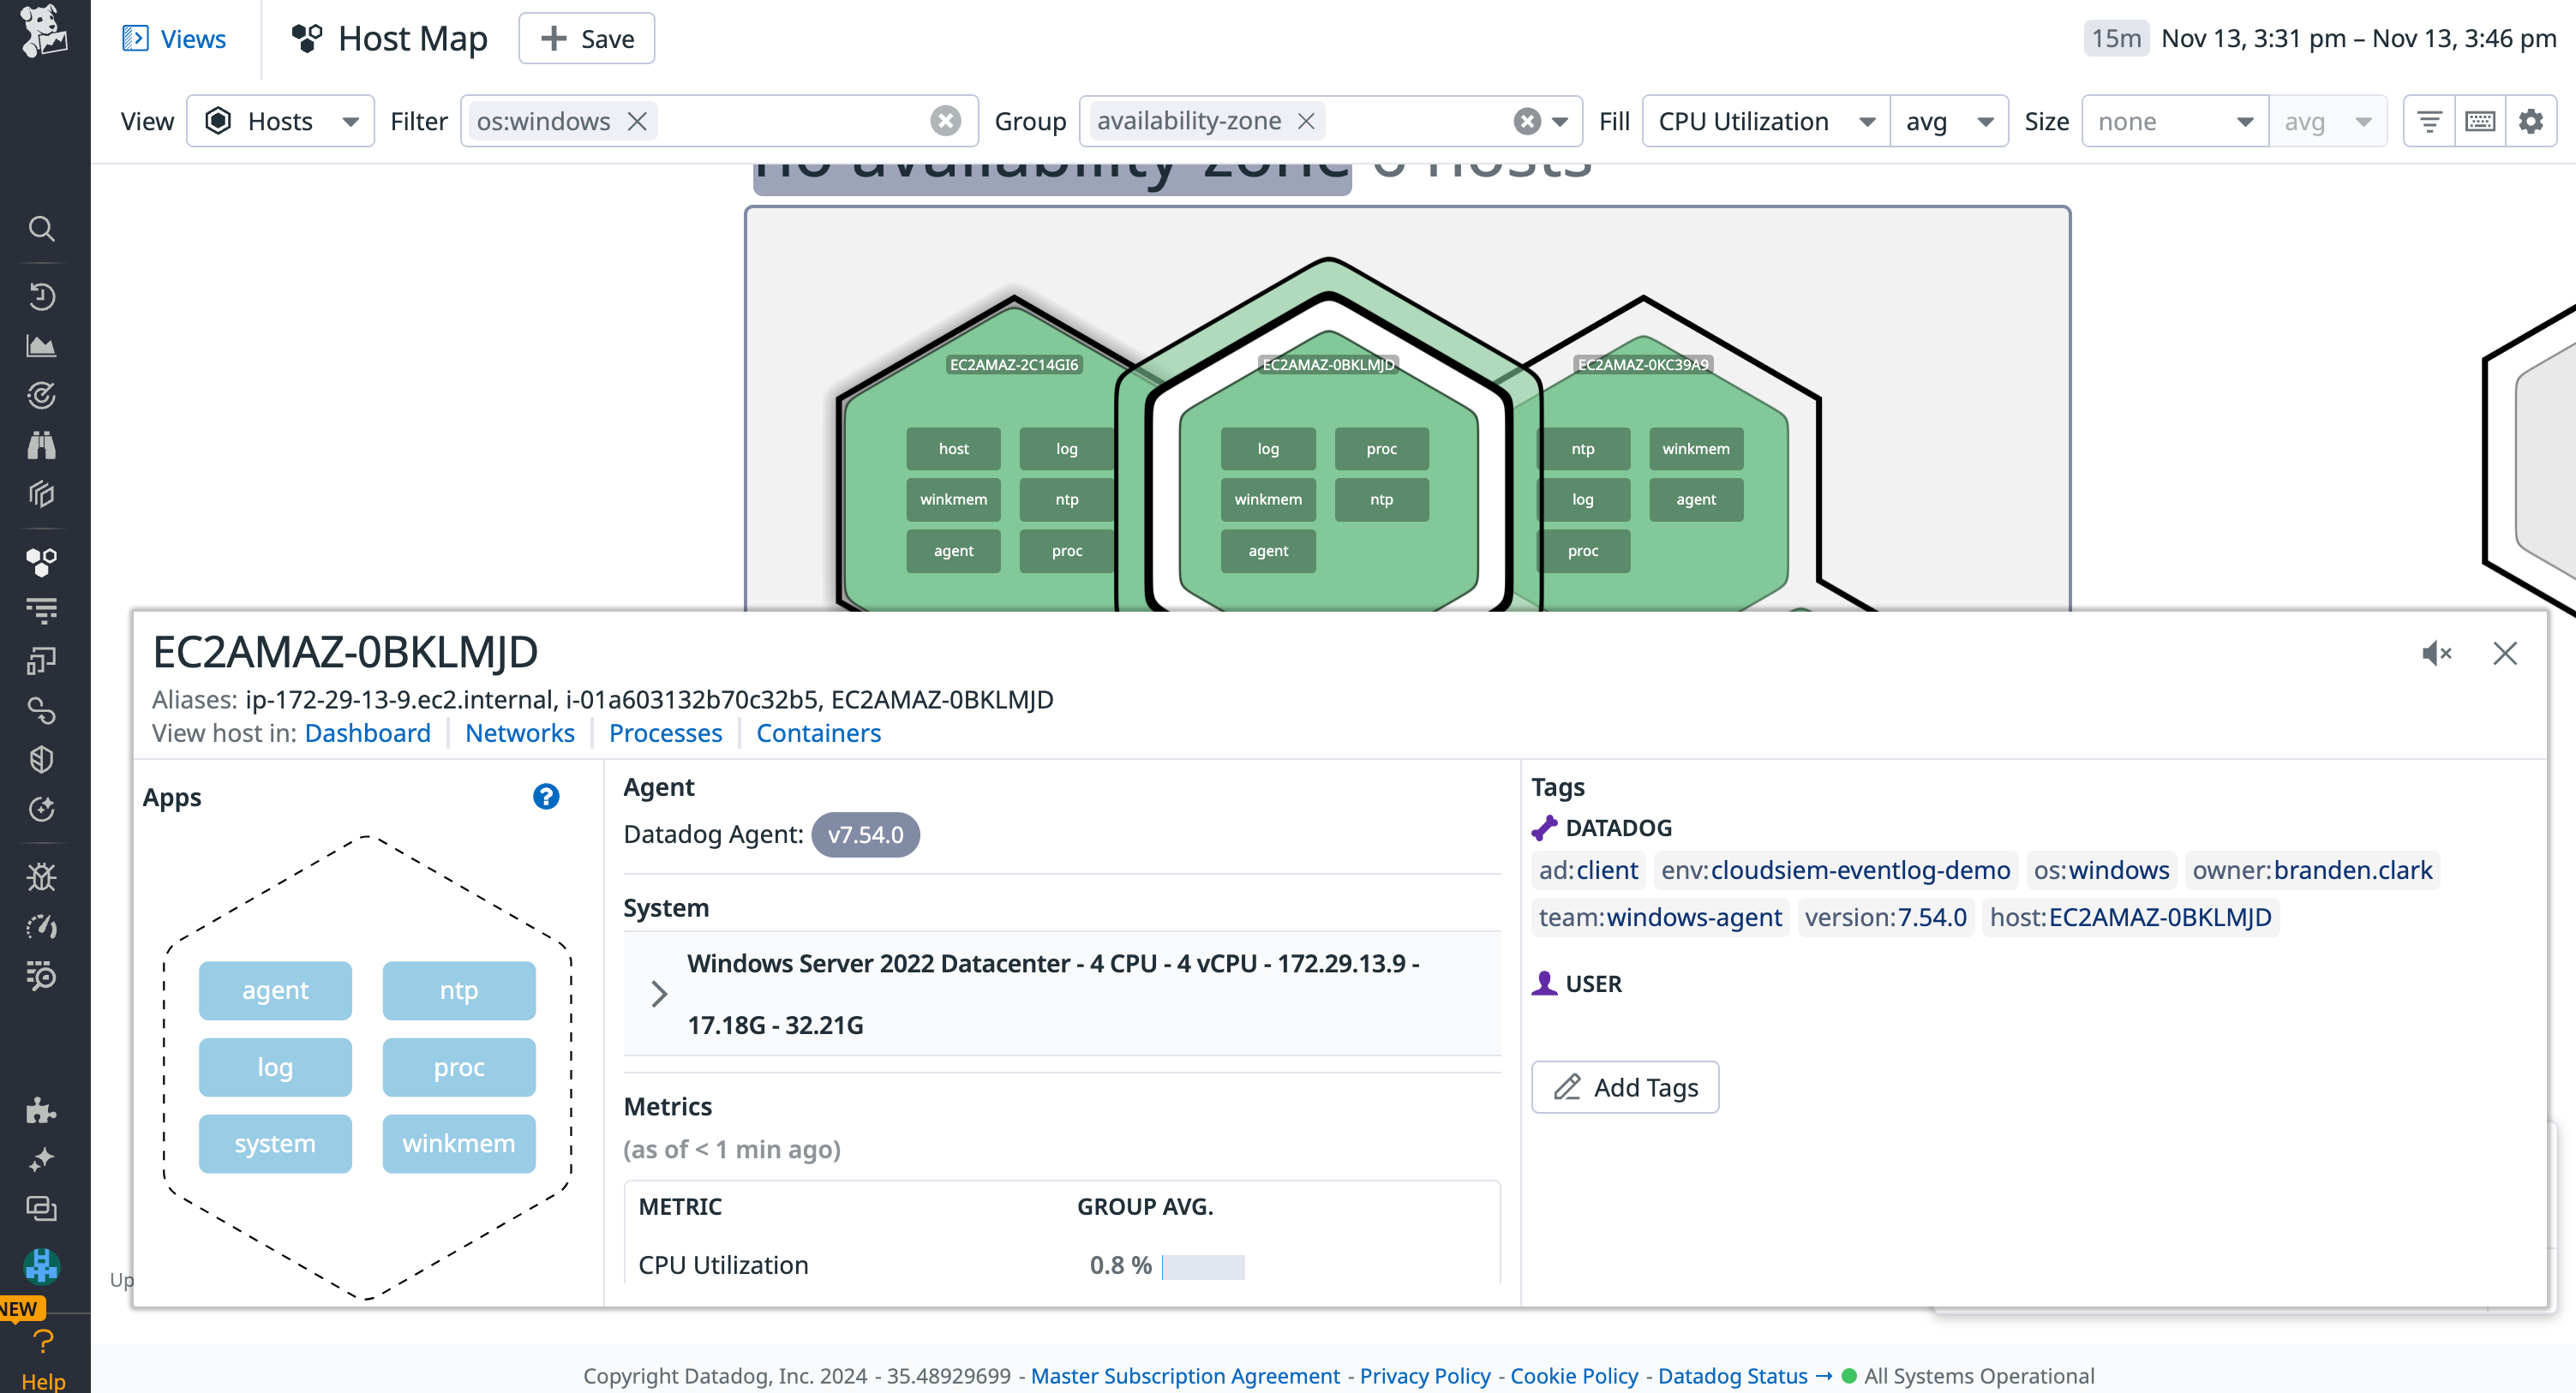Toggle the winkmem app on EC2AMAZ-0BKLMJD hexagon
2576x1393 pixels.
(x=1267, y=499)
